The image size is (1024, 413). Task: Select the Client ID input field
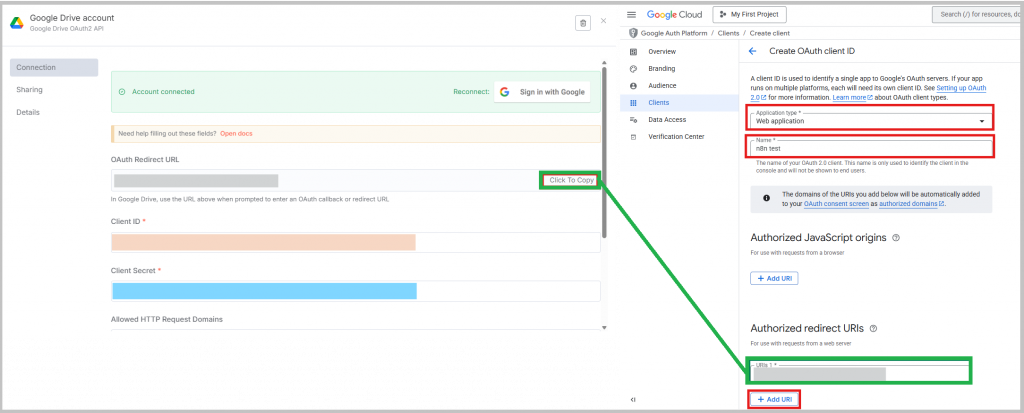[x=355, y=242]
